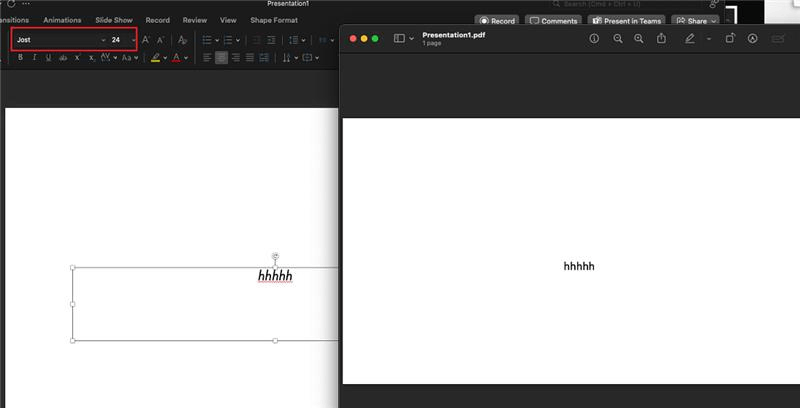Click Present in Teams button
This screenshot has width=800, height=408.
coord(626,21)
